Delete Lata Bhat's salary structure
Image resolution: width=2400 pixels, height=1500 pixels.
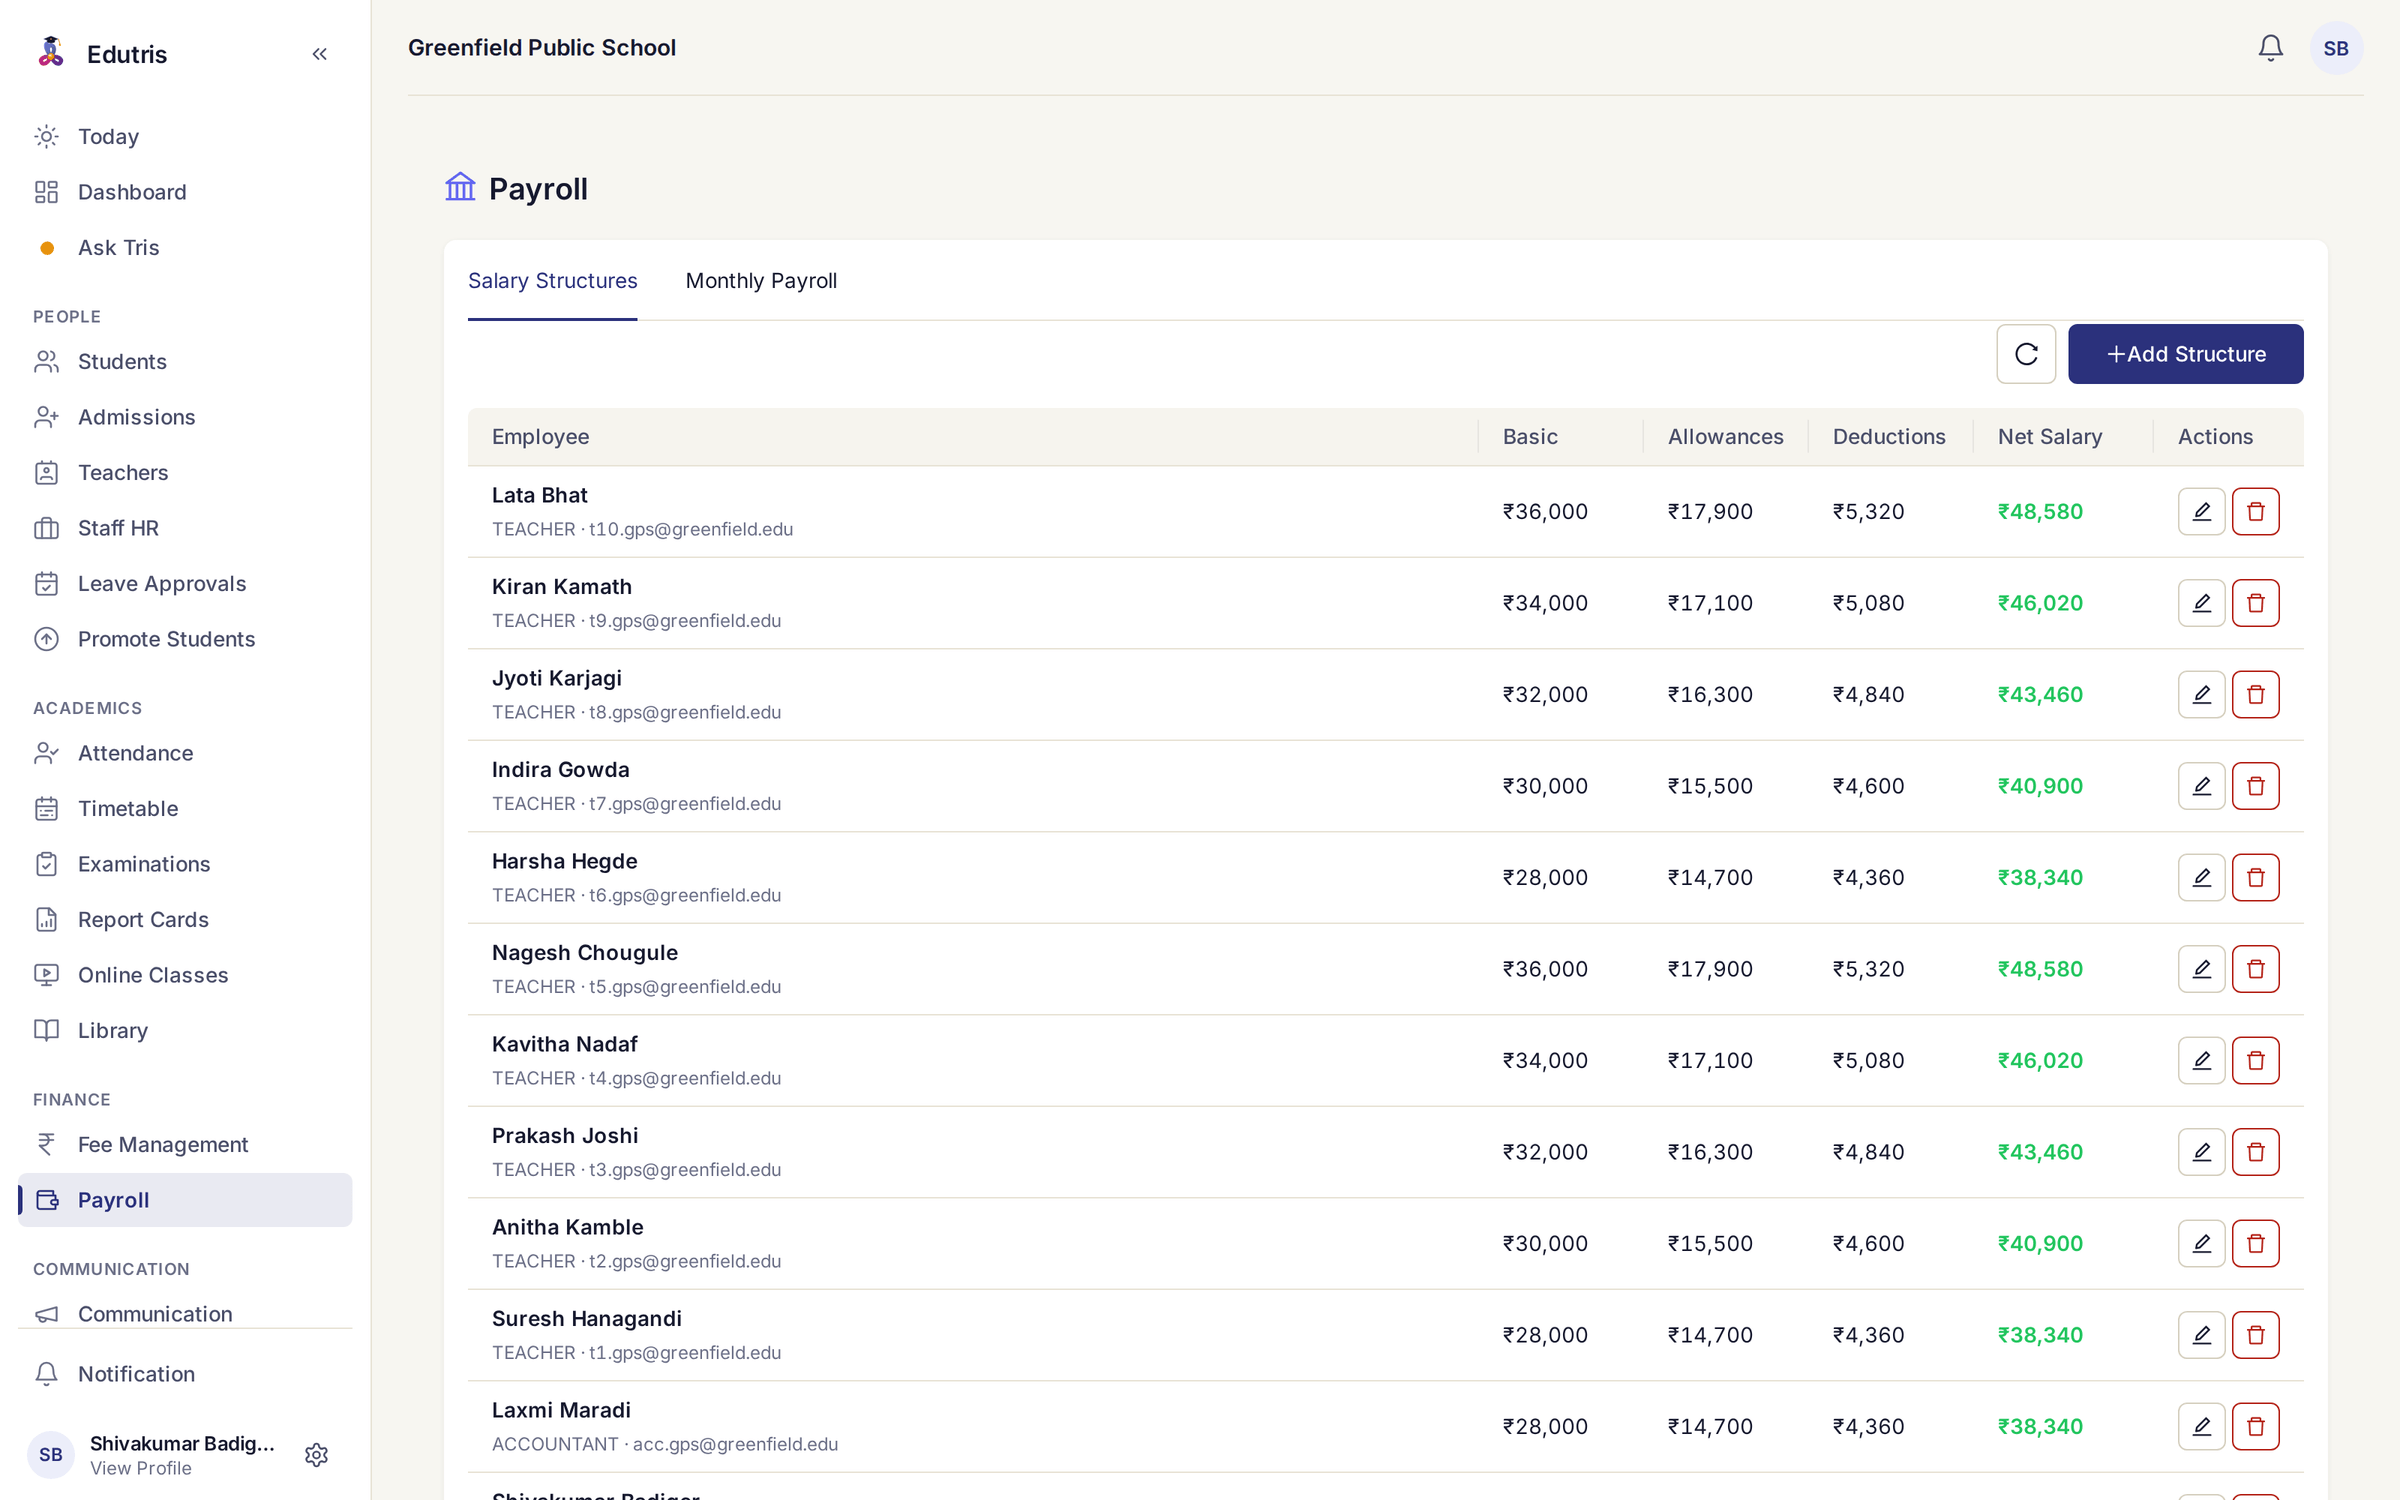click(2255, 512)
